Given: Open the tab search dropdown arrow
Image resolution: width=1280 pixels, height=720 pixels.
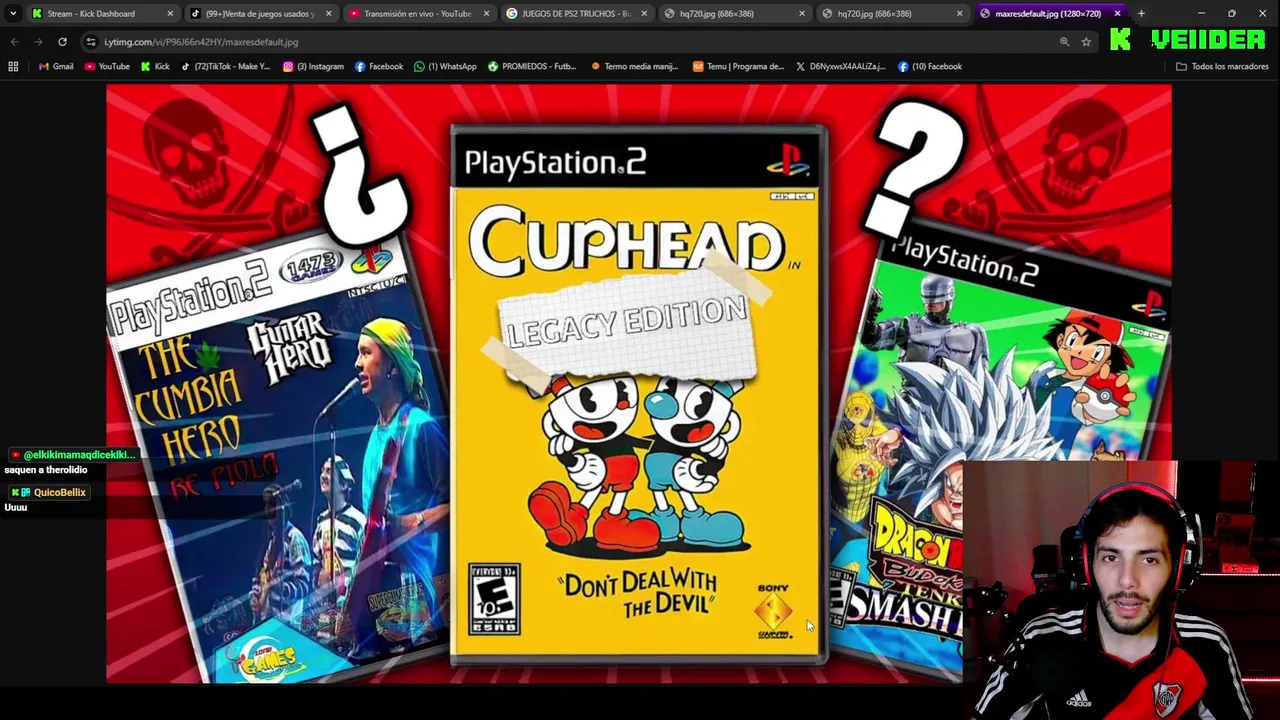Looking at the screenshot, I should pos(13,13).
